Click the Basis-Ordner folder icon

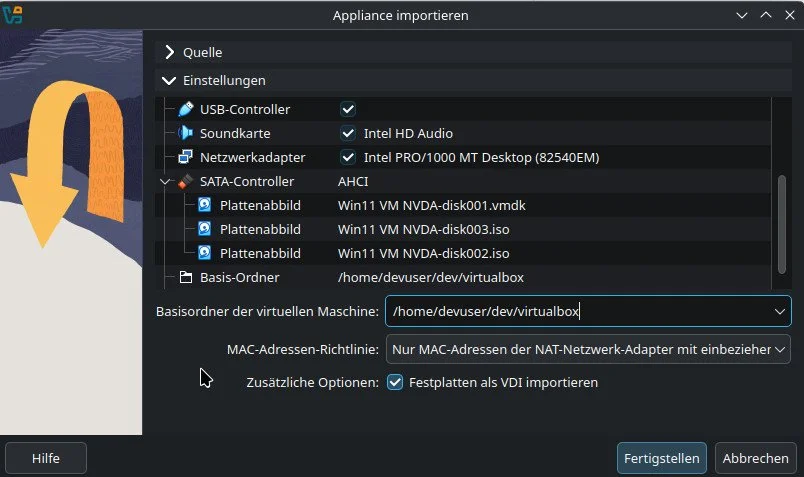pyautogui.click(x=186, y=277)
